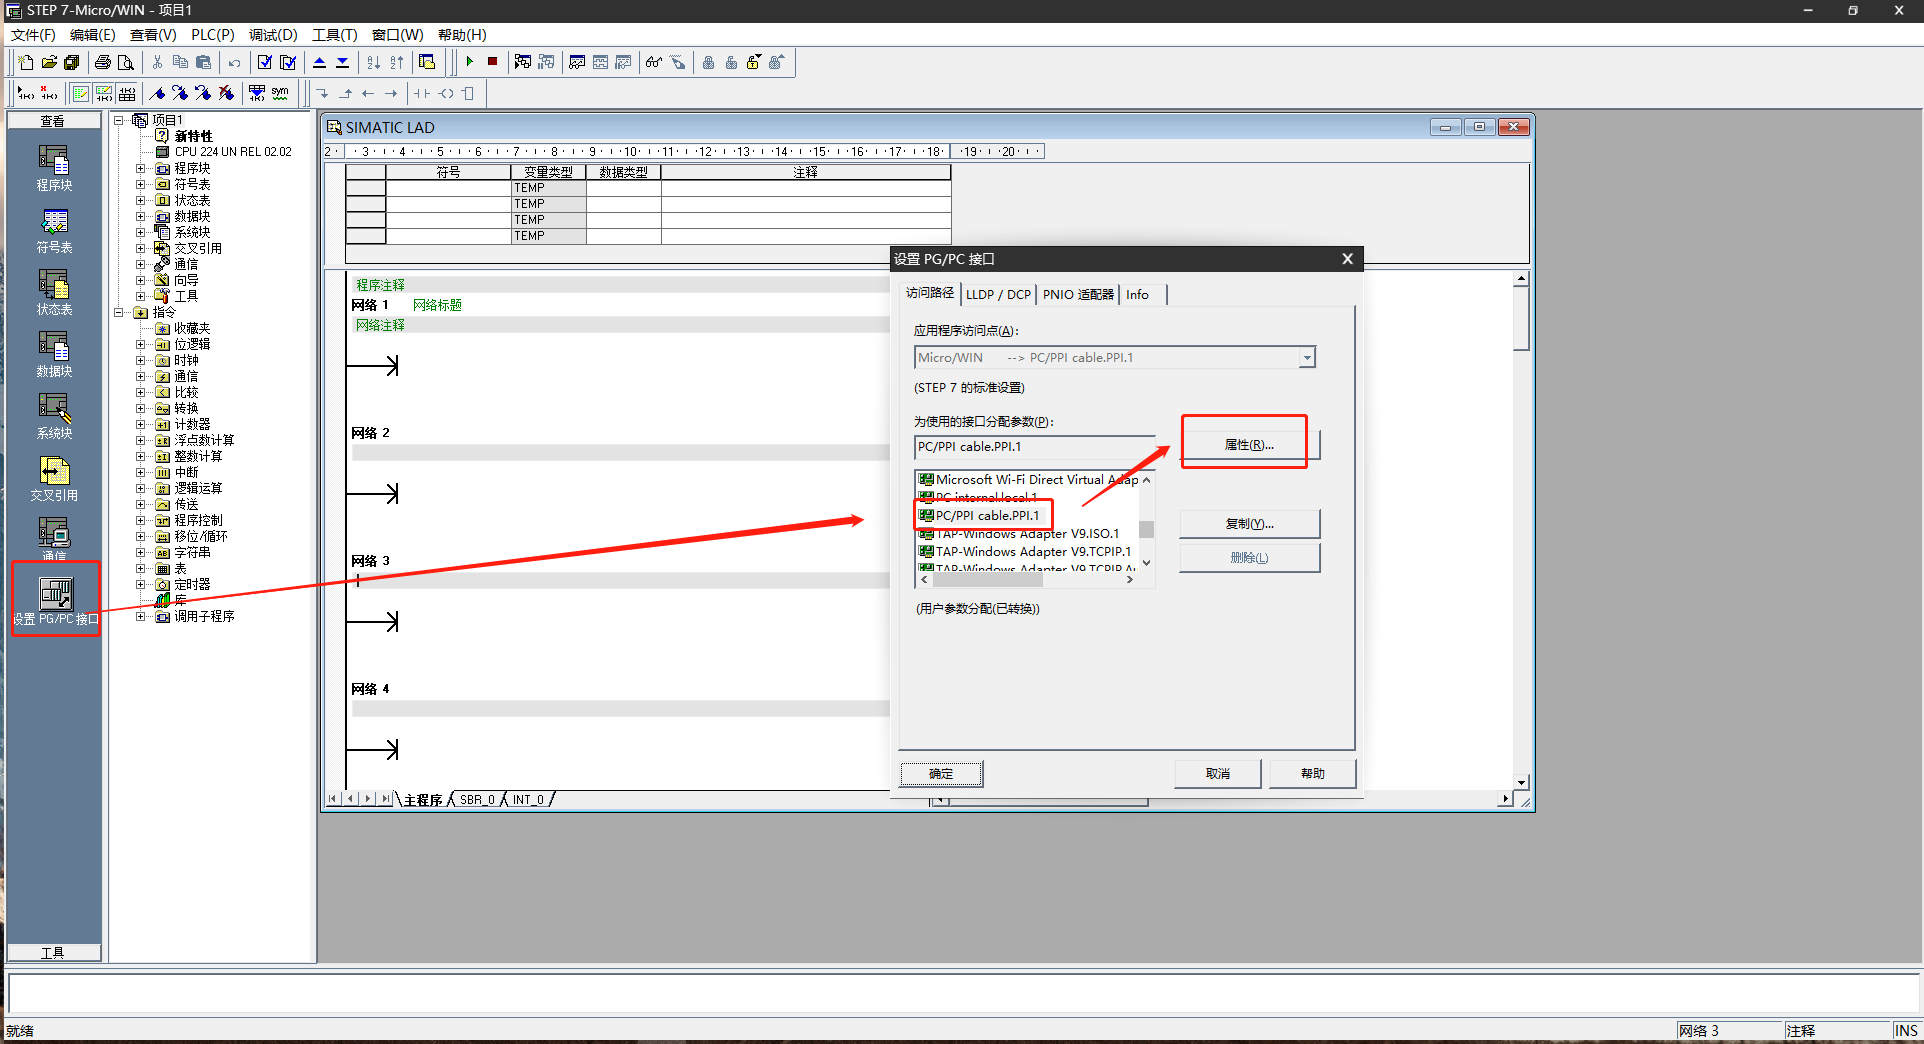Collapse the 指令 tree node

click(119, 312)
